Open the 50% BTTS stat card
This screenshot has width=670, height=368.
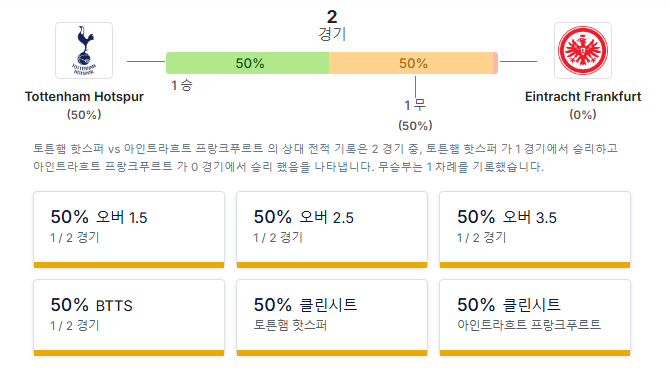(129, 318)
